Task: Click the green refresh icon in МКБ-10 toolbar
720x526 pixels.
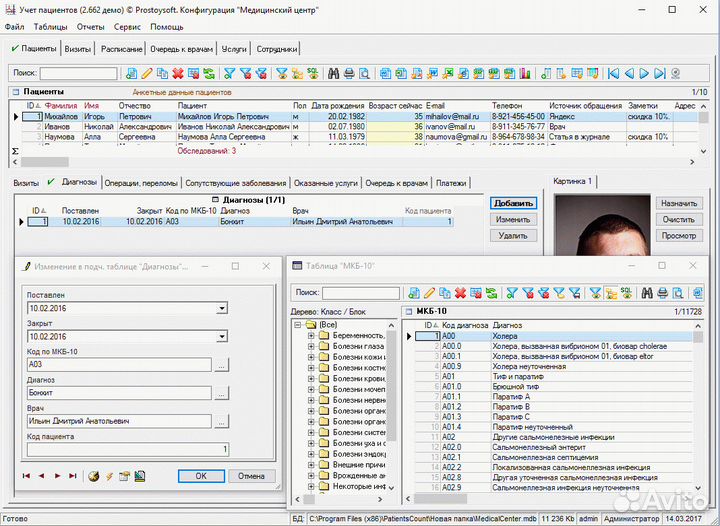Action: pyautogui.click(x=491, y=293)
